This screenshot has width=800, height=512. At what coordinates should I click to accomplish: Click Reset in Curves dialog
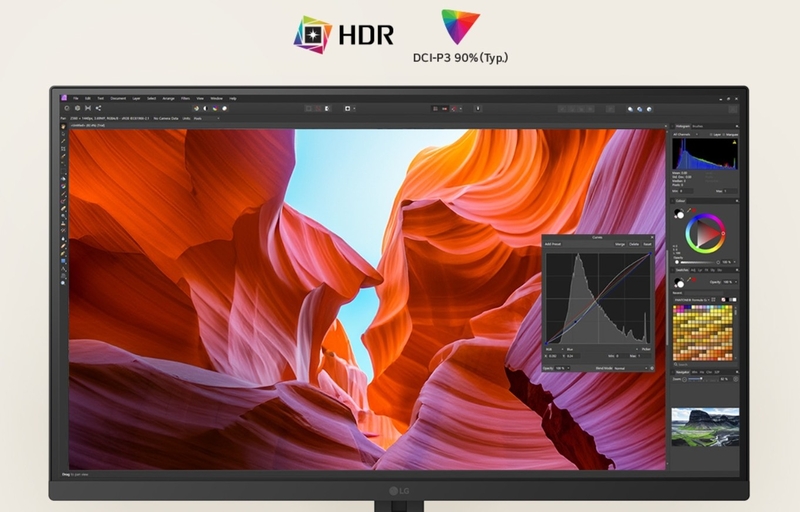(x=647, y=244)
